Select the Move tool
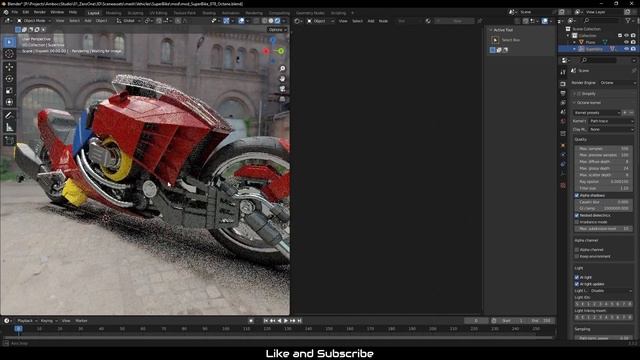Screen dimensions: 640x360 click(9, 67)
